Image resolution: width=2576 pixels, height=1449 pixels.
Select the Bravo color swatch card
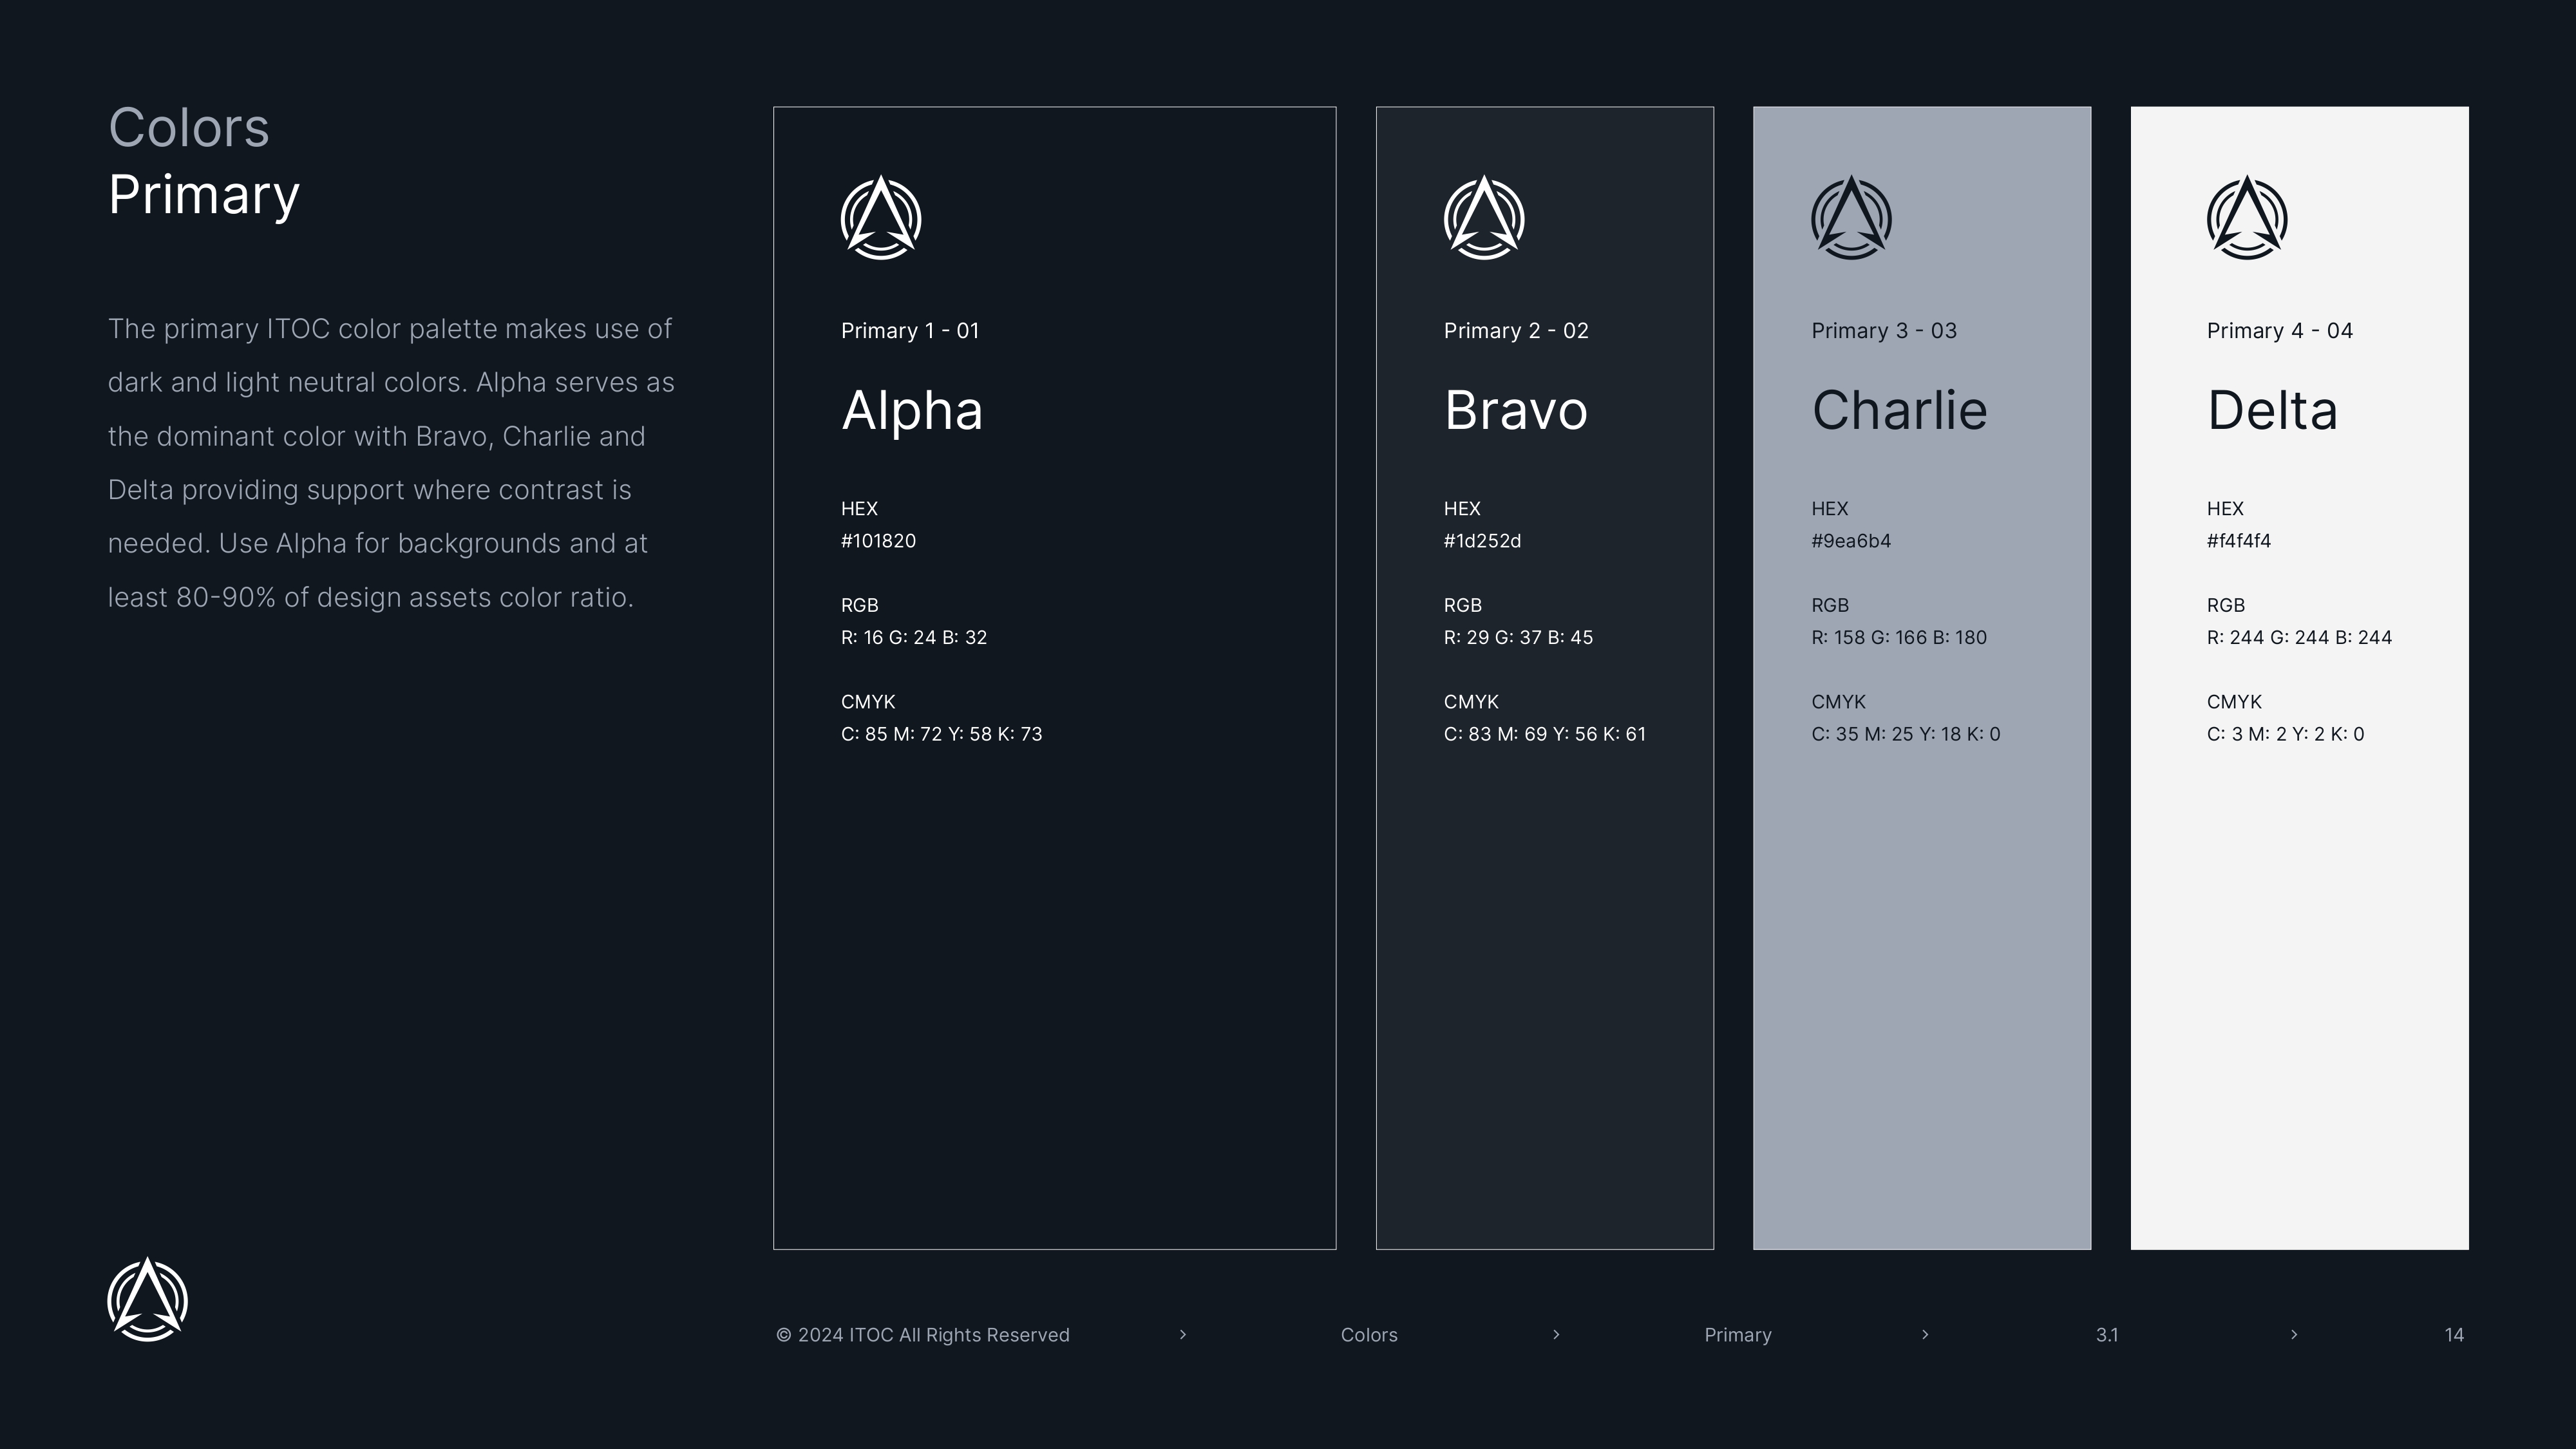coord(1544,678)
